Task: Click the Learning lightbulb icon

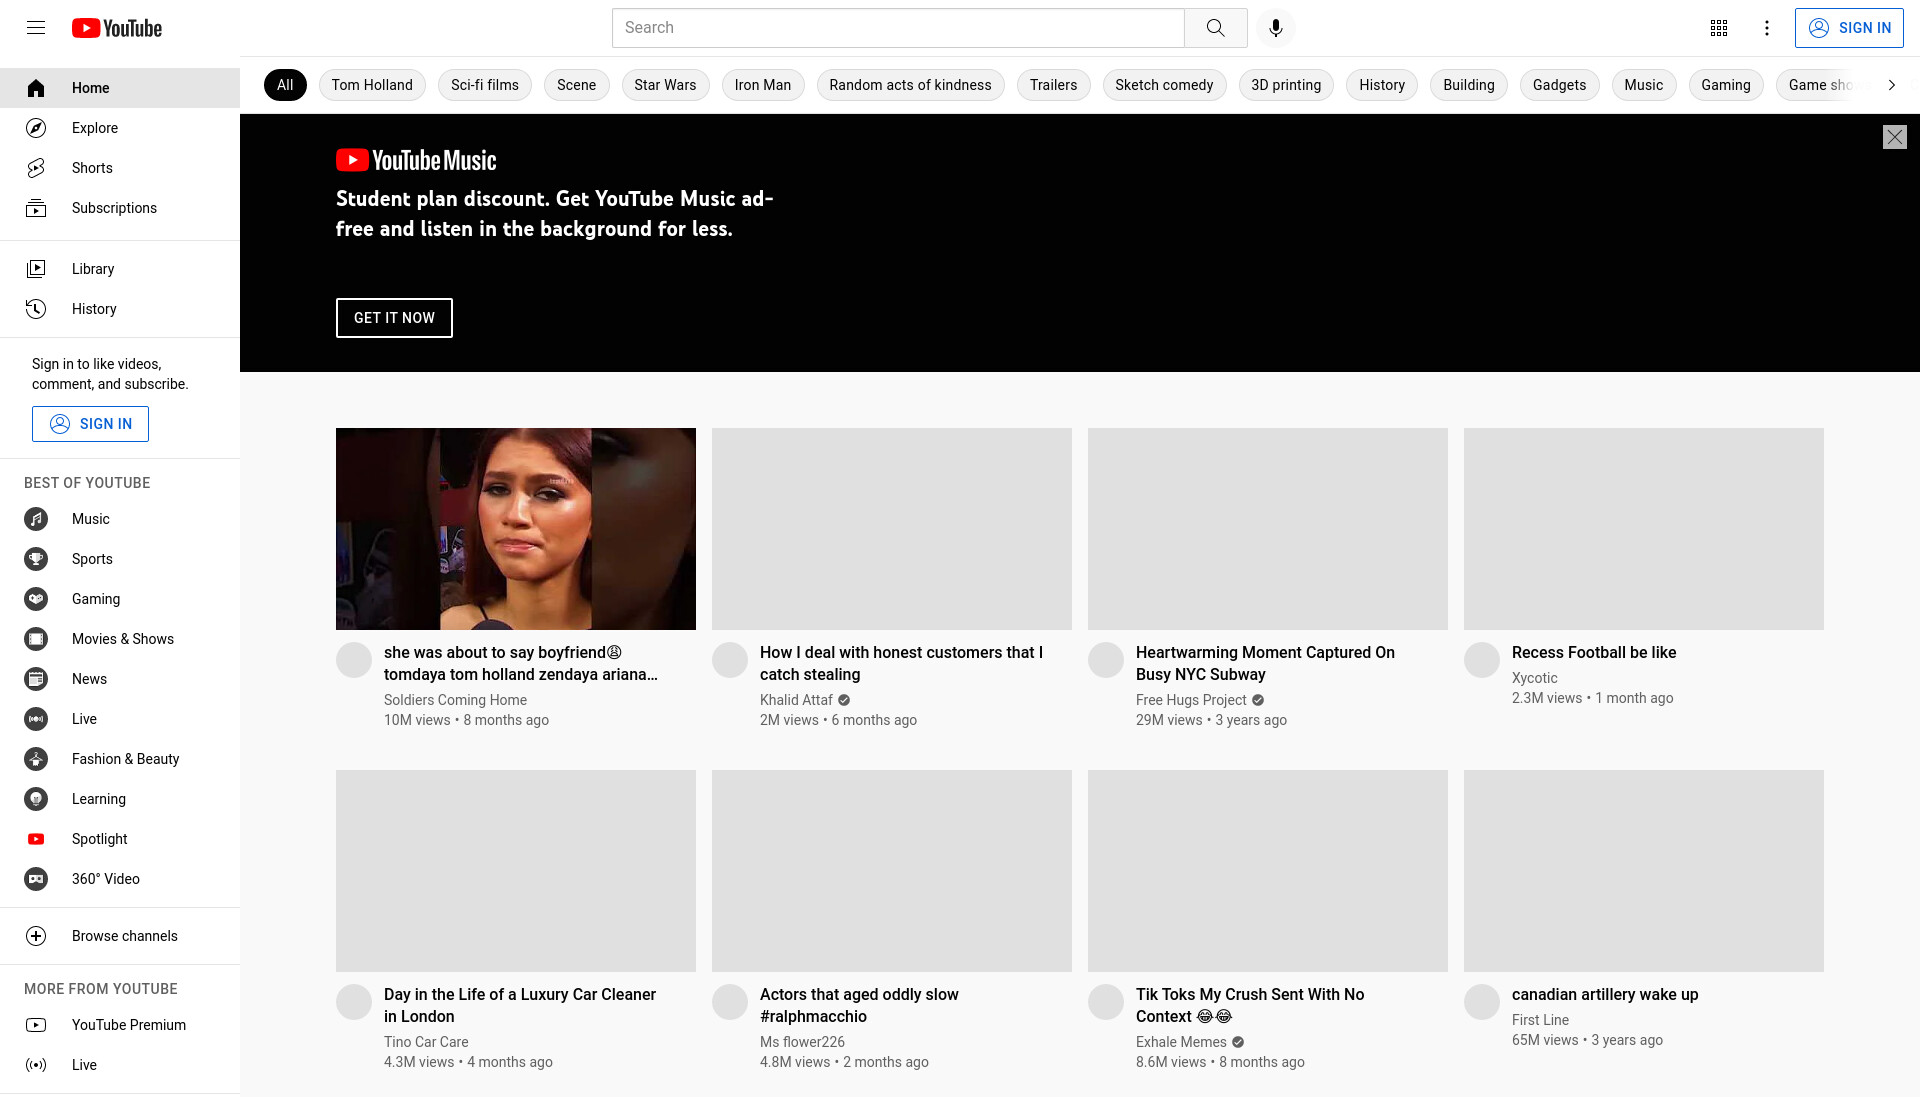Action: click(36, 799)
